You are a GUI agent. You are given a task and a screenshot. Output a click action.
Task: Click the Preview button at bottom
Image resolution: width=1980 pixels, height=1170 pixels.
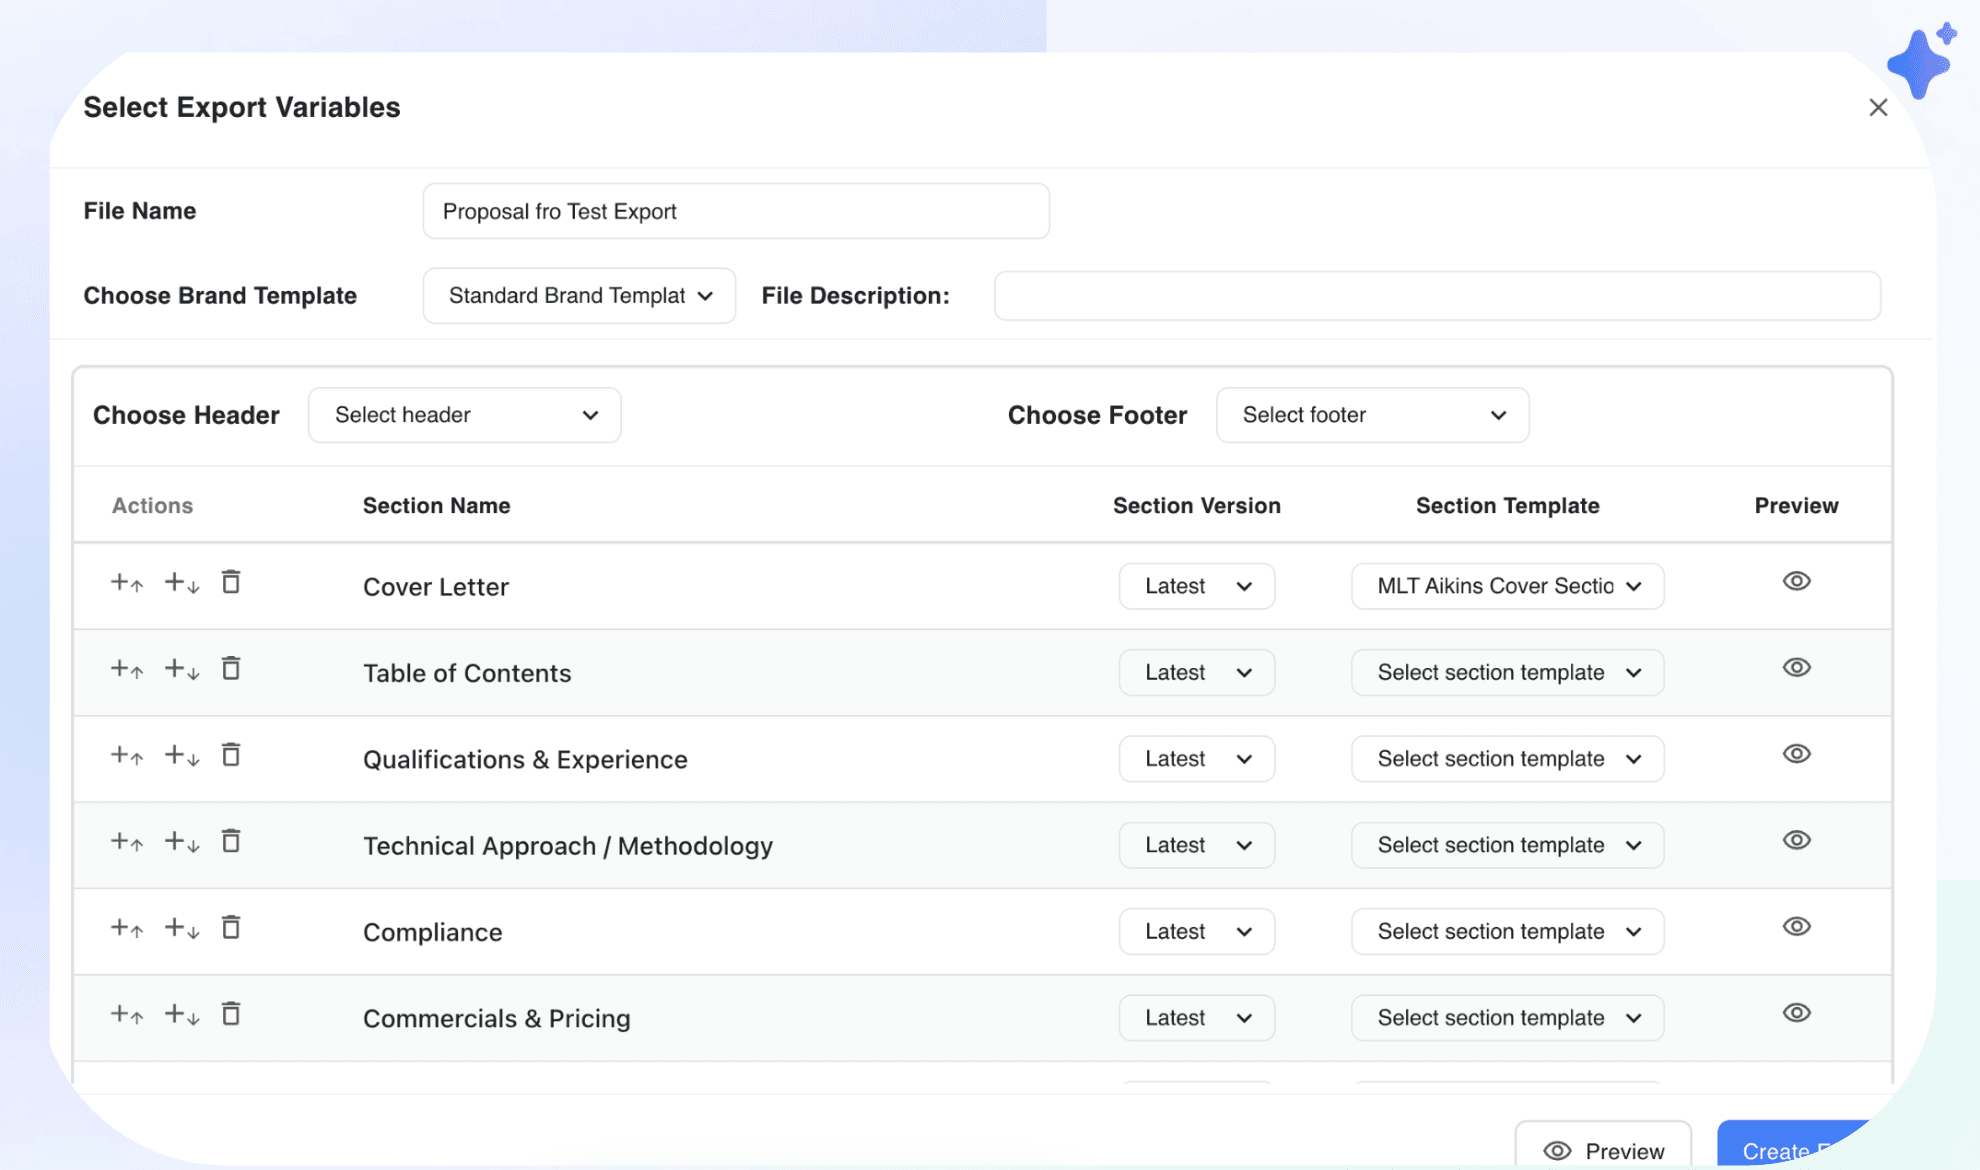(1603, 1149)
